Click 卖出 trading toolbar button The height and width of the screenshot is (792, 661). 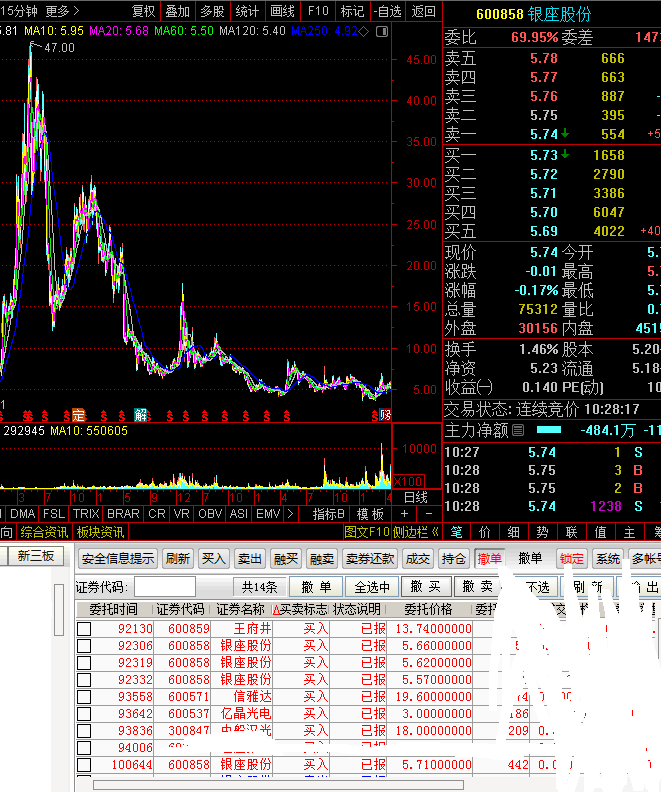click(x=249, y=559)
